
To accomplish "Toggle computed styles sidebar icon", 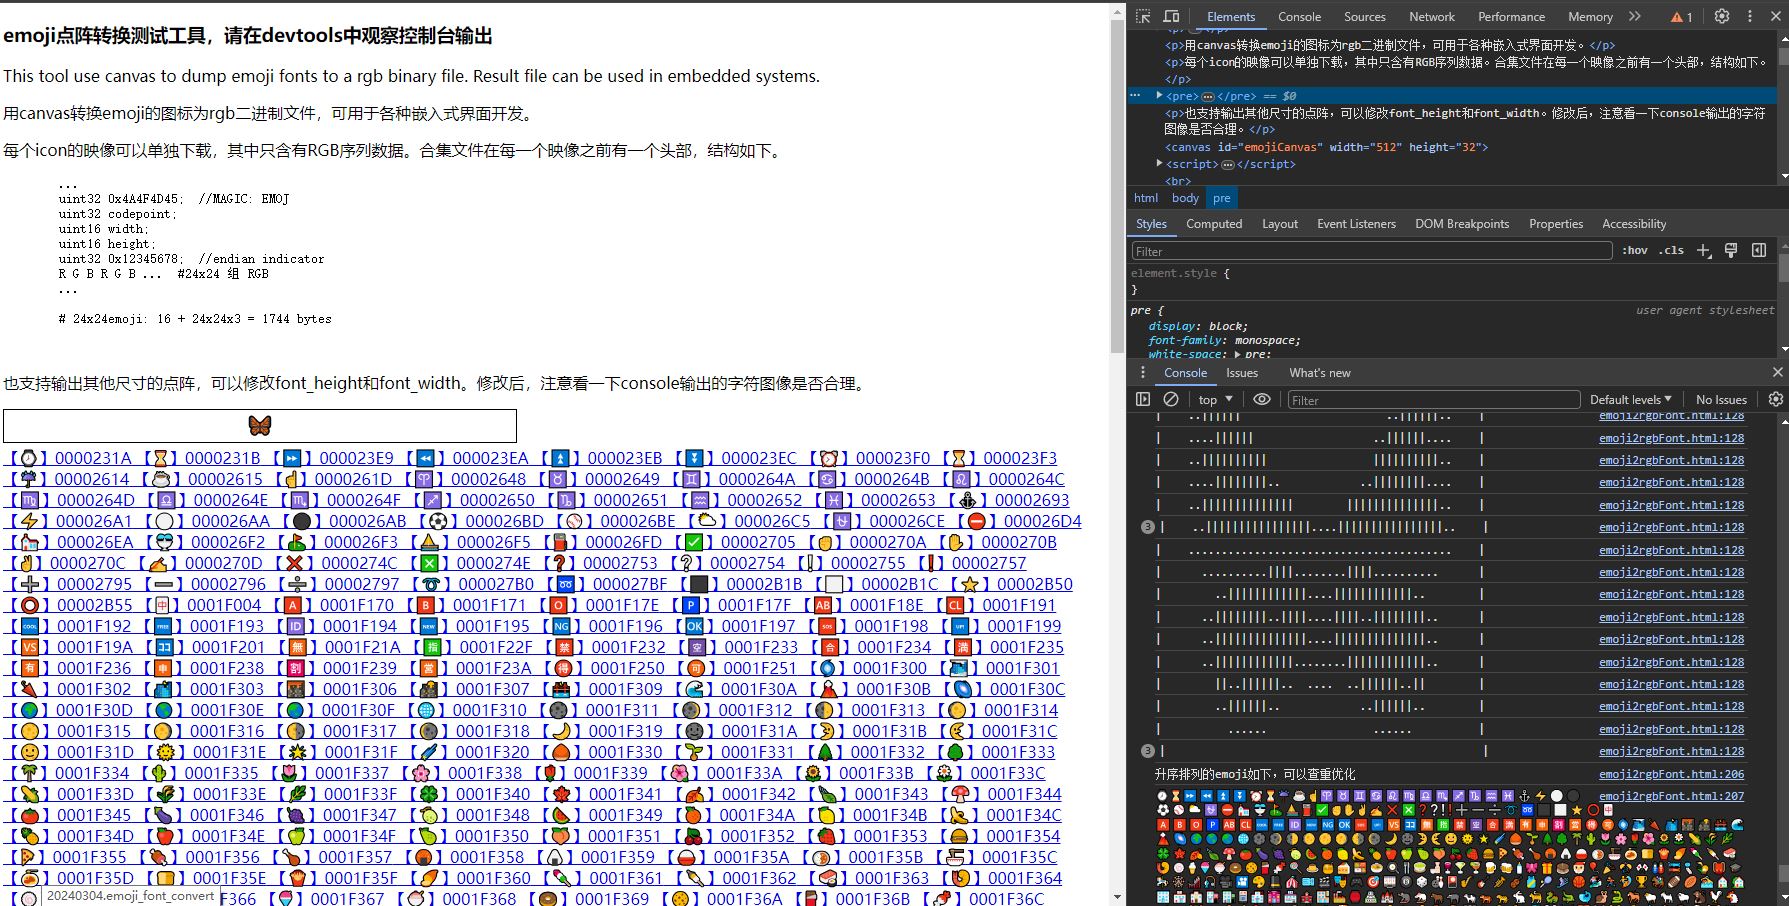I will pyautogui.click(x=1759, y=250).
